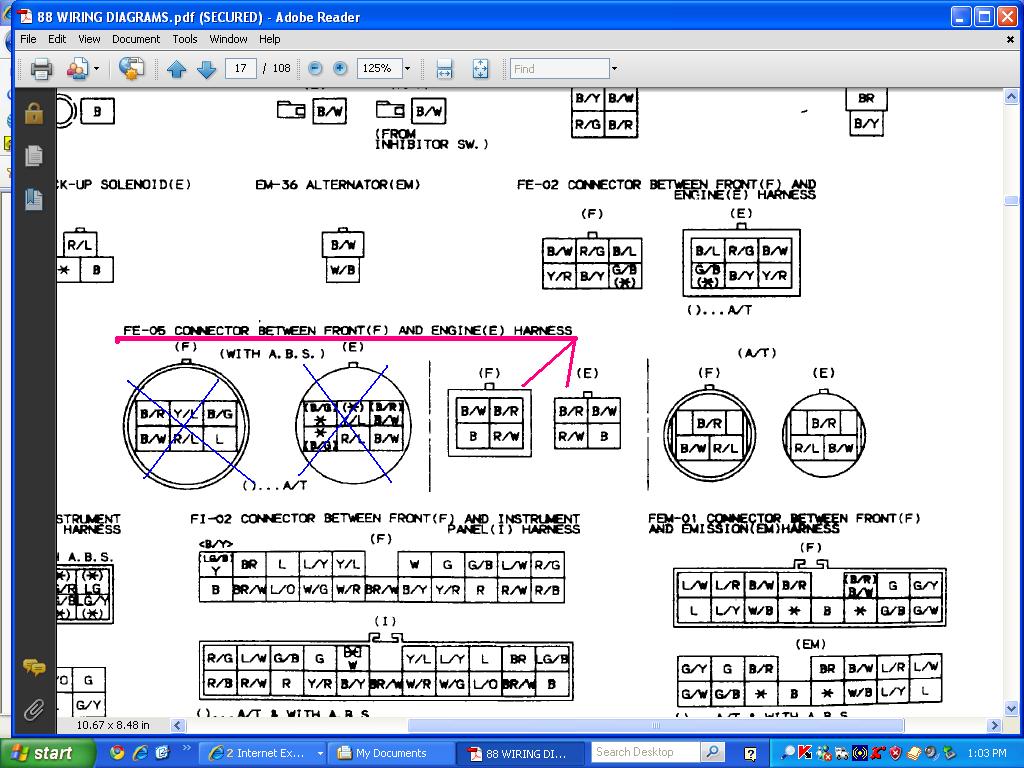Image resolution: width=1024 pixels, height=768 pixels.
Task: Click the security lock icon
Action: click(34, 112)
